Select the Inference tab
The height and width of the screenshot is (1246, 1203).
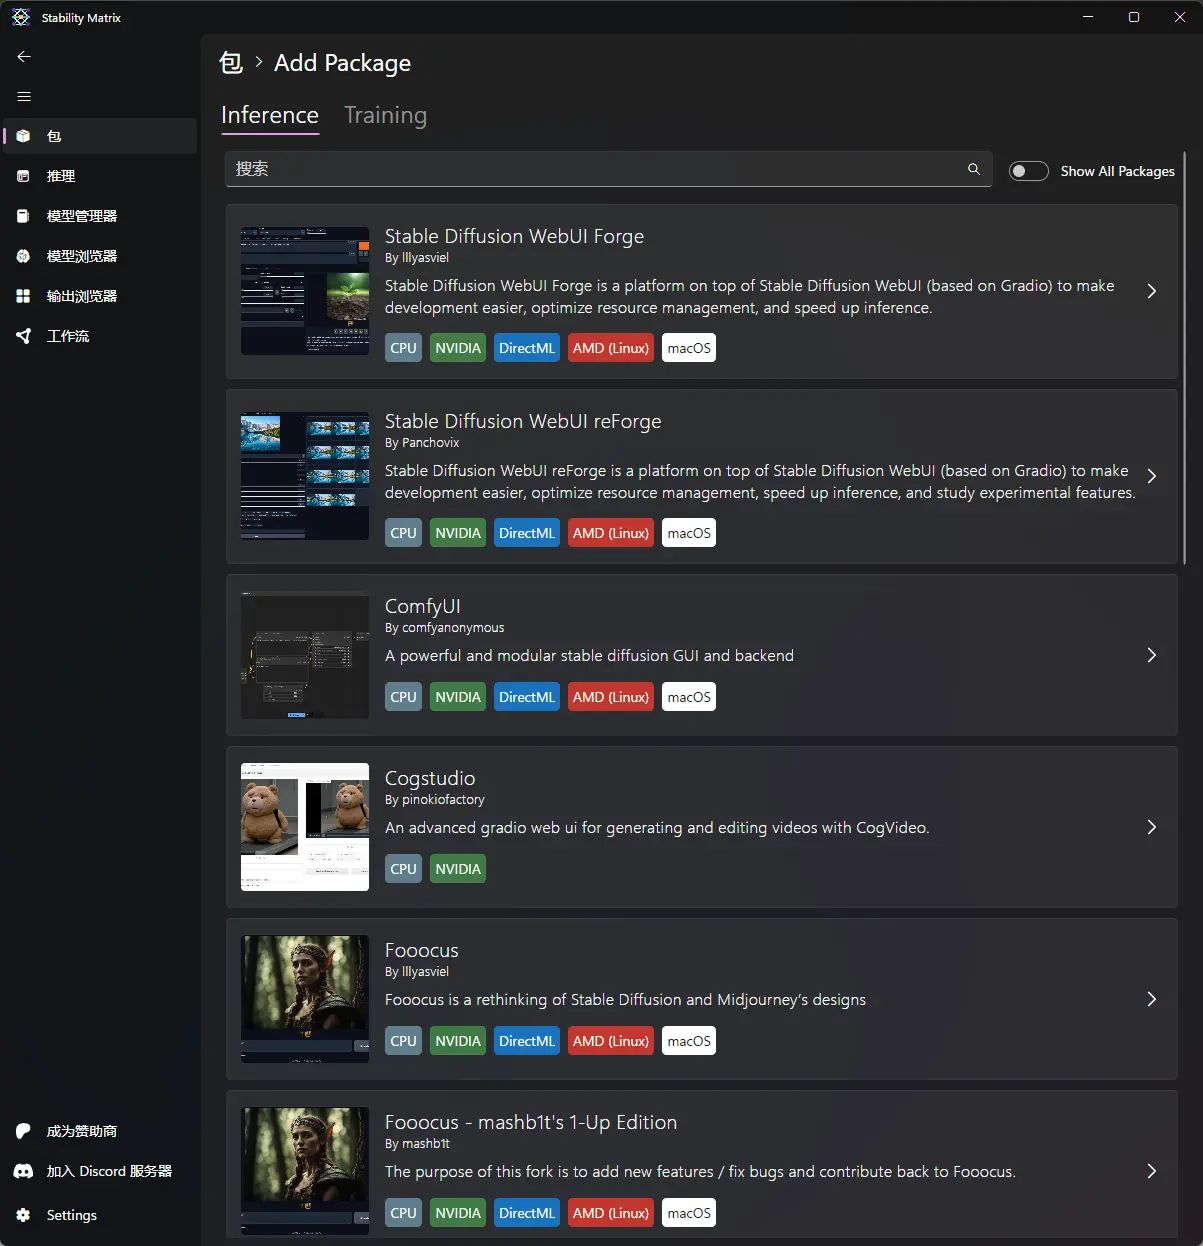(x=270, y=116)
